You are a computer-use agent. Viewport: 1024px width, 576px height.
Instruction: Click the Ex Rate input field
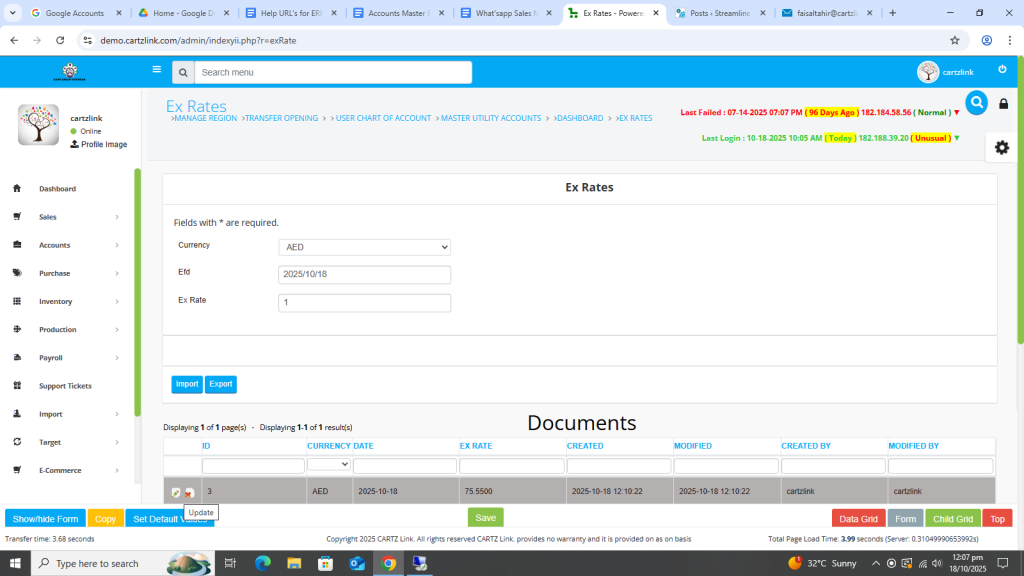[364, 303]
